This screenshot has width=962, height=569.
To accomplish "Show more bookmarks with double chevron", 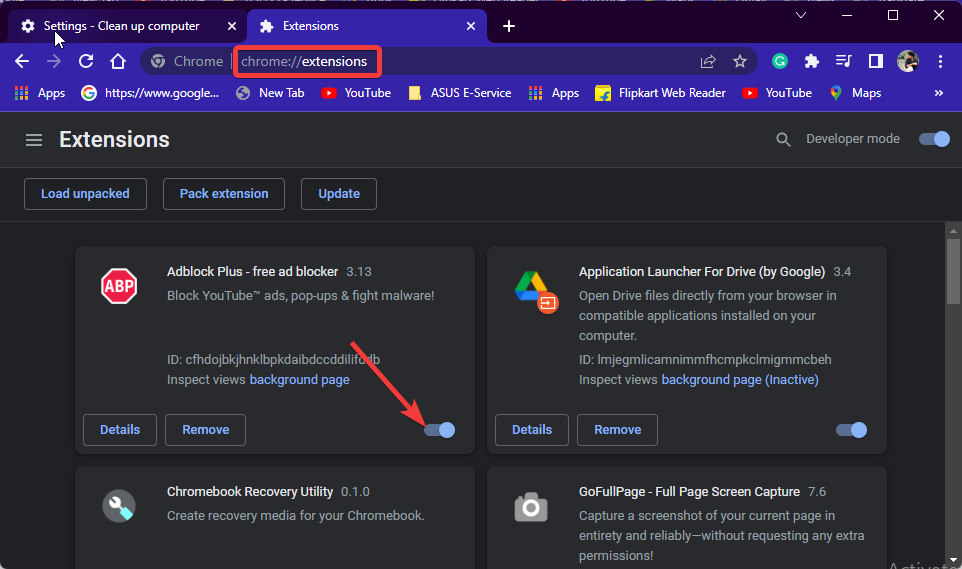I will 938,93.
